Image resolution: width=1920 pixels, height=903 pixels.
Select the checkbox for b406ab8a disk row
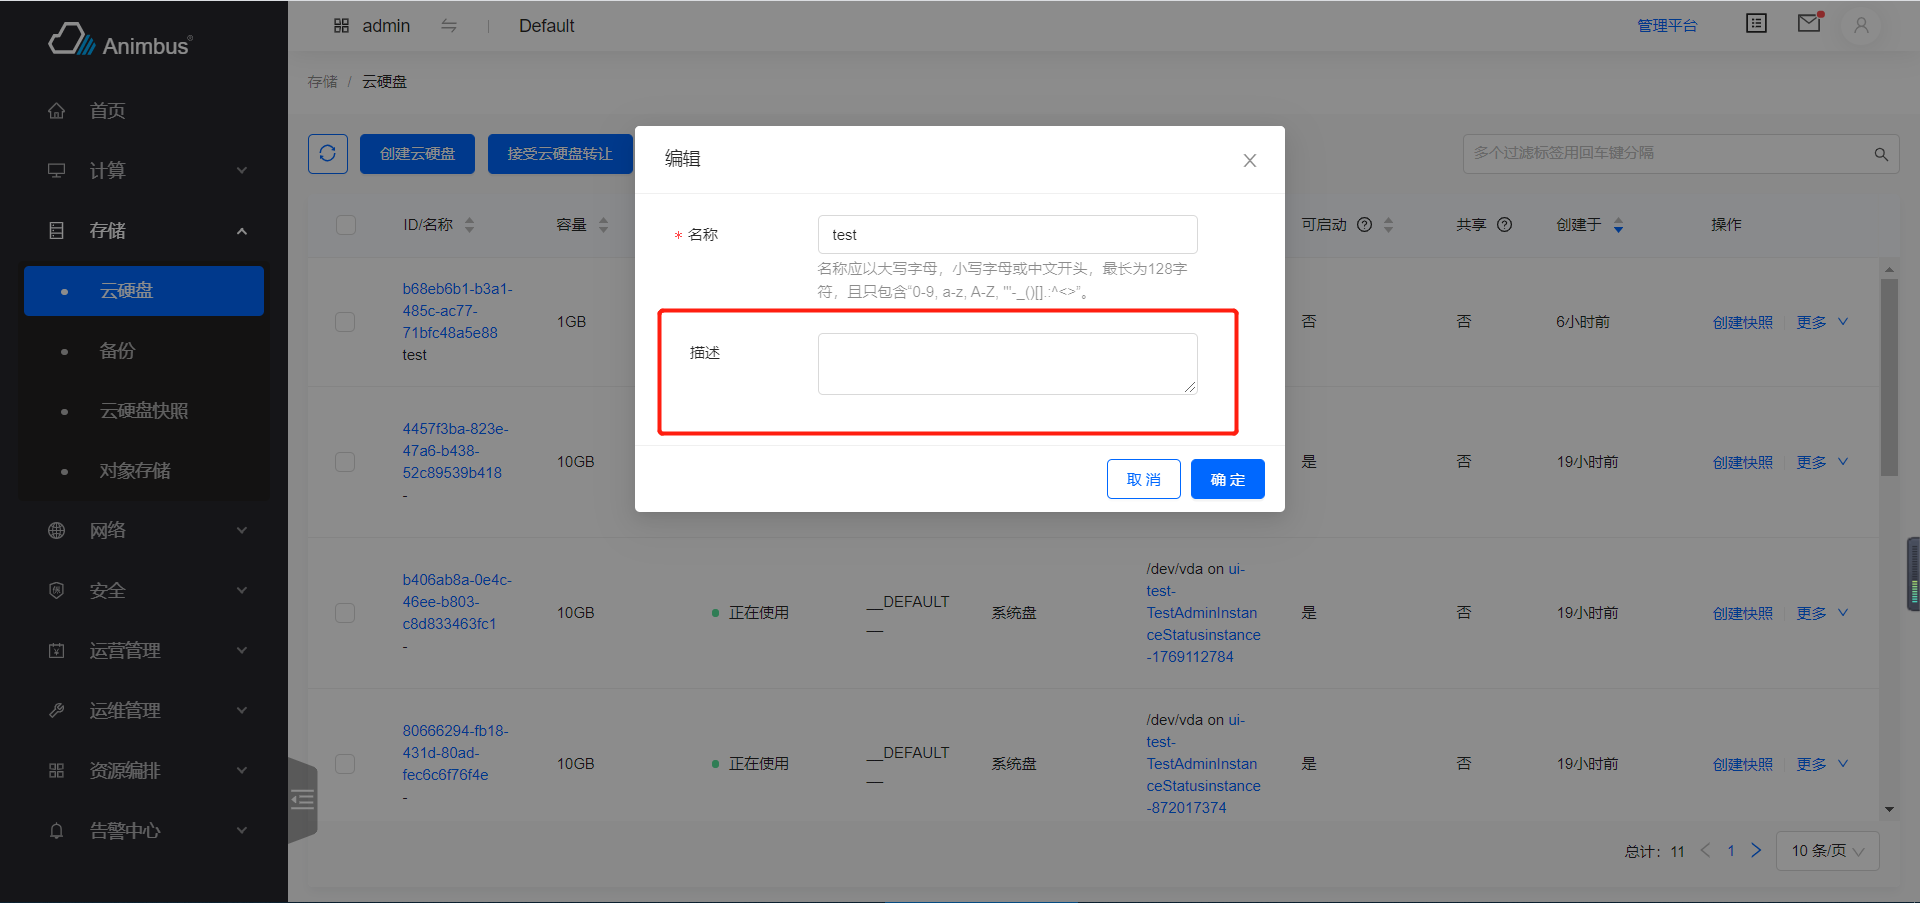coord(345,613)
